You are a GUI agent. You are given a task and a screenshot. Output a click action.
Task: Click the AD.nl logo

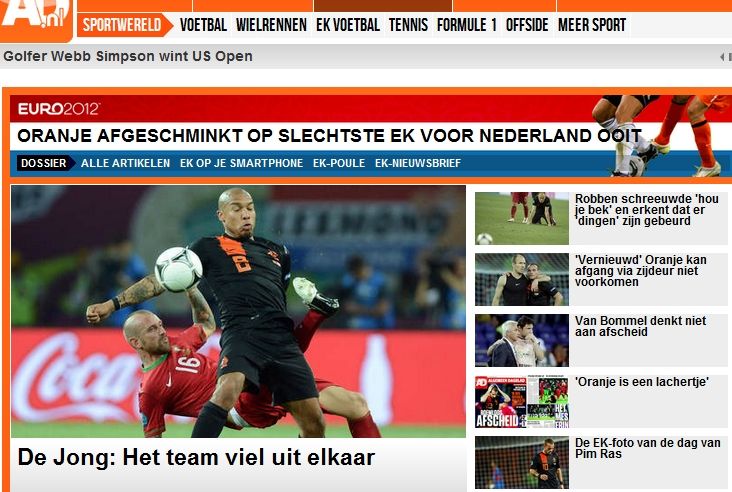(35, 19)
